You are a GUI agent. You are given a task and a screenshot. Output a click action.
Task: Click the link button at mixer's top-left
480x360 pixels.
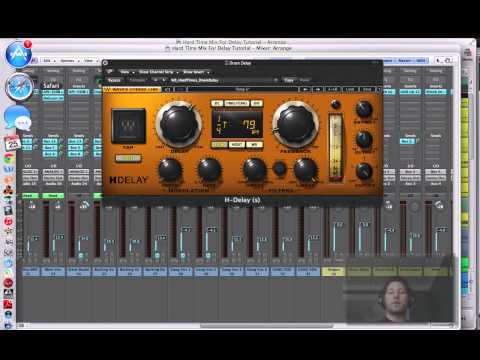point(34,60)
